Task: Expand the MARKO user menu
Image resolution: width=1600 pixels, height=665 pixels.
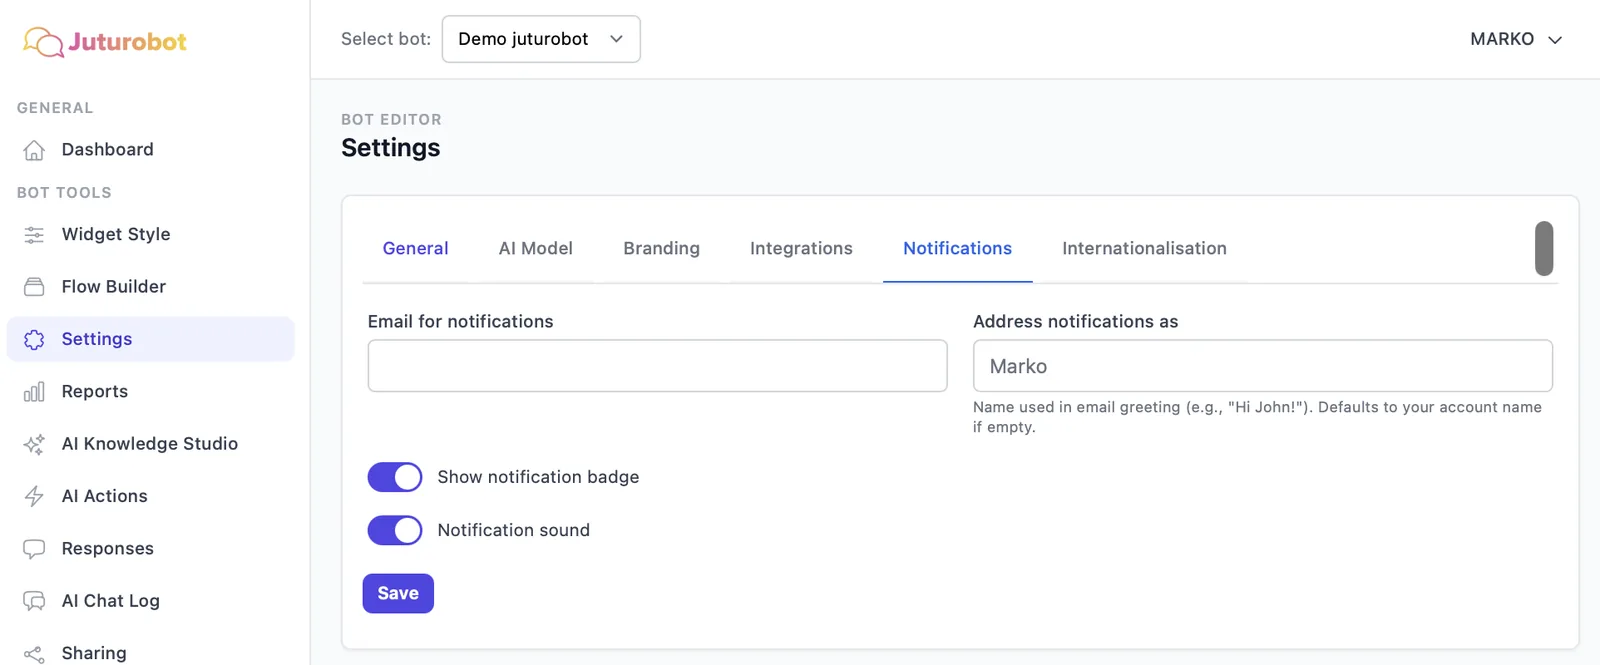Action: click(x=1516, y=39)
